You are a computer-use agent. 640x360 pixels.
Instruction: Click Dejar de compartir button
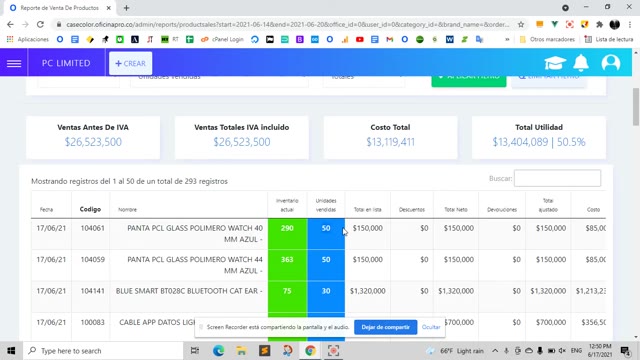385,327
